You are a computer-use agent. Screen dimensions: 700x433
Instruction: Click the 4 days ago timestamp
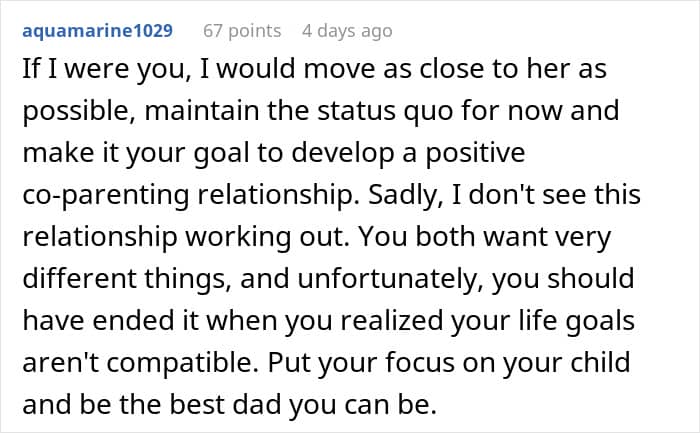tap(347, 31)
